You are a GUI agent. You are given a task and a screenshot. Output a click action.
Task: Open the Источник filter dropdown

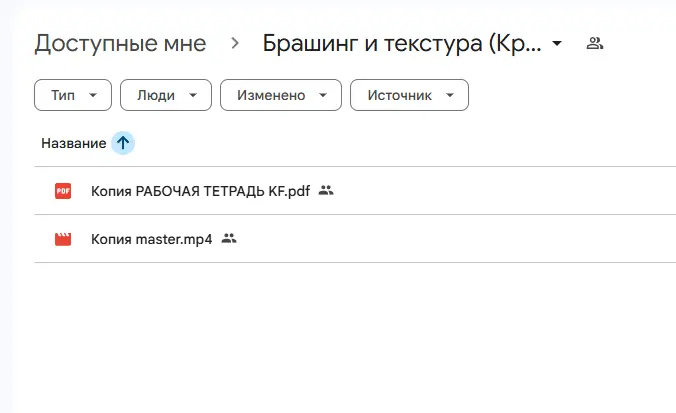409,95
